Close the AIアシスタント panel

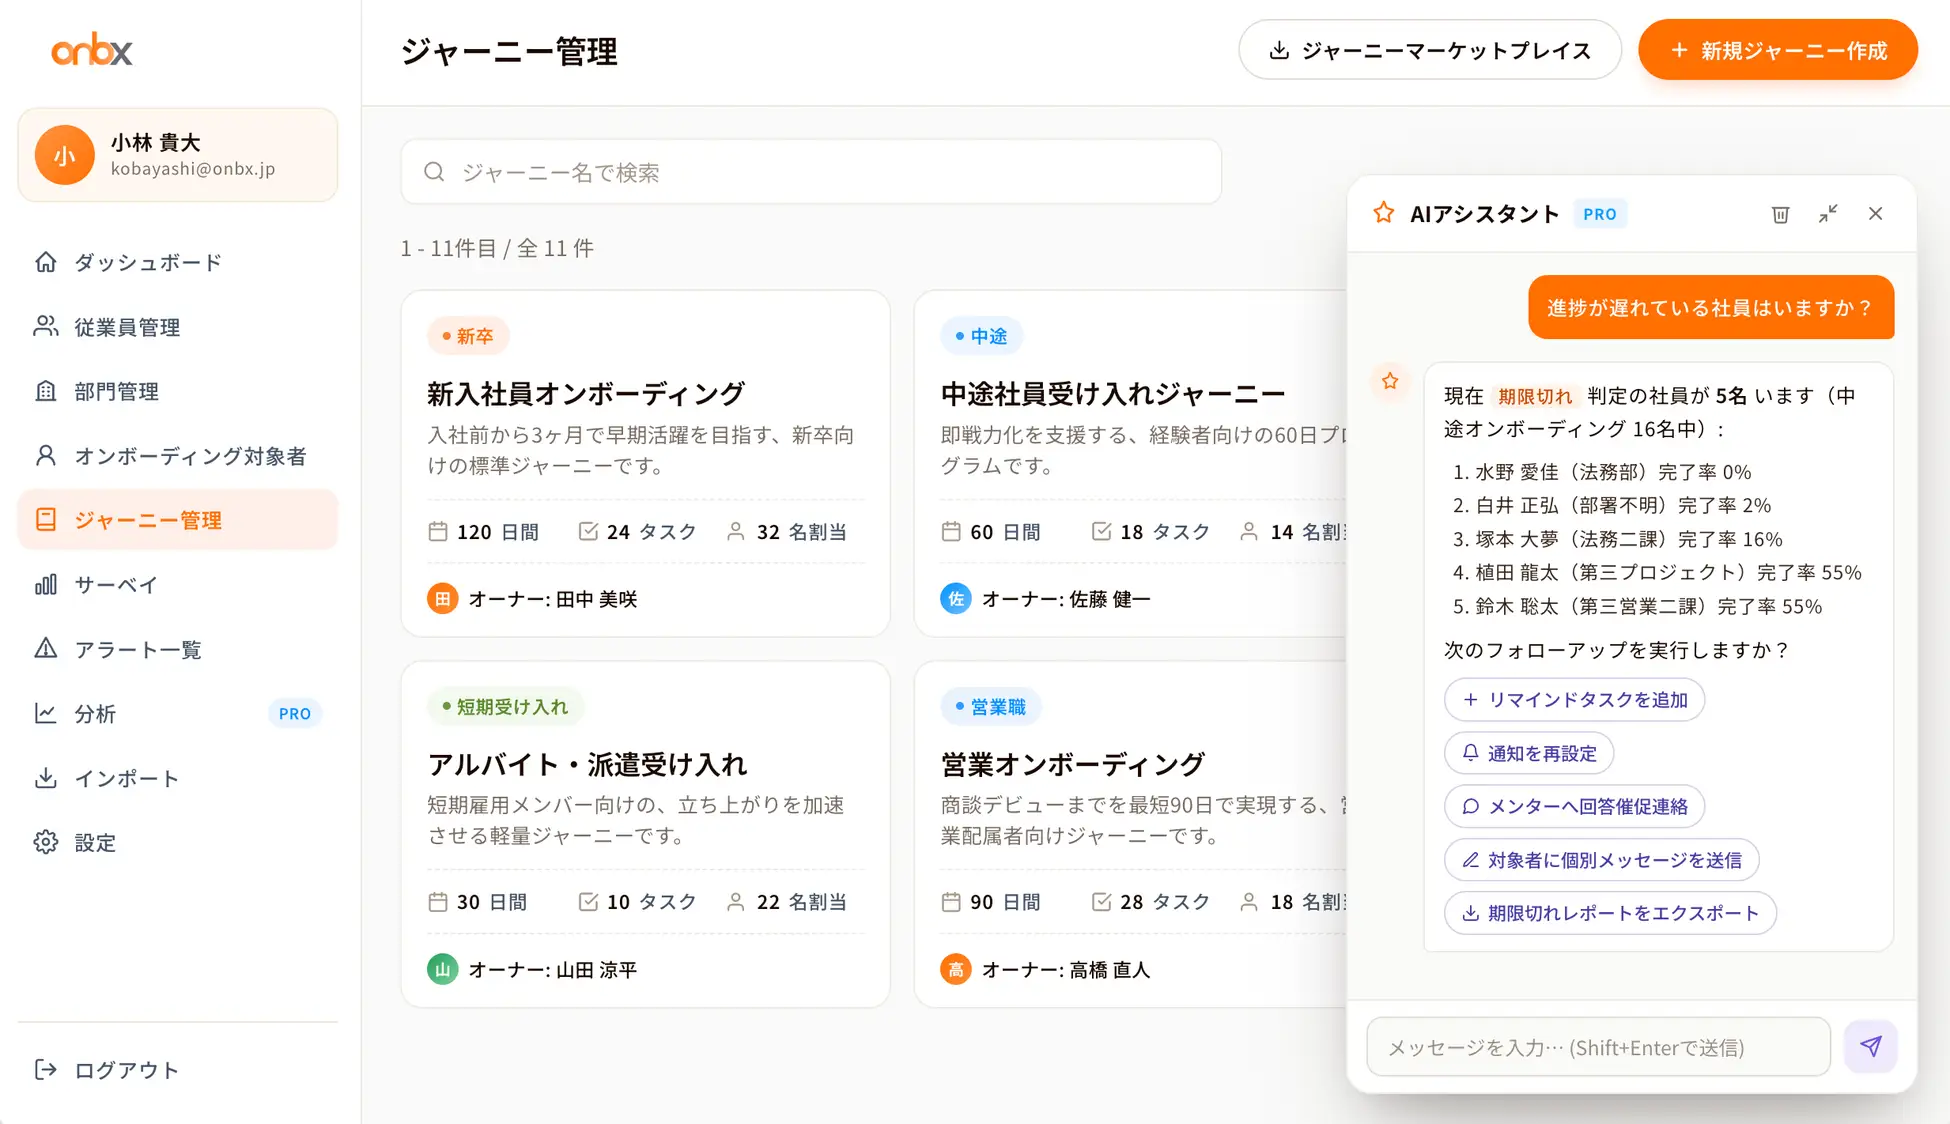pos(1876,214)
